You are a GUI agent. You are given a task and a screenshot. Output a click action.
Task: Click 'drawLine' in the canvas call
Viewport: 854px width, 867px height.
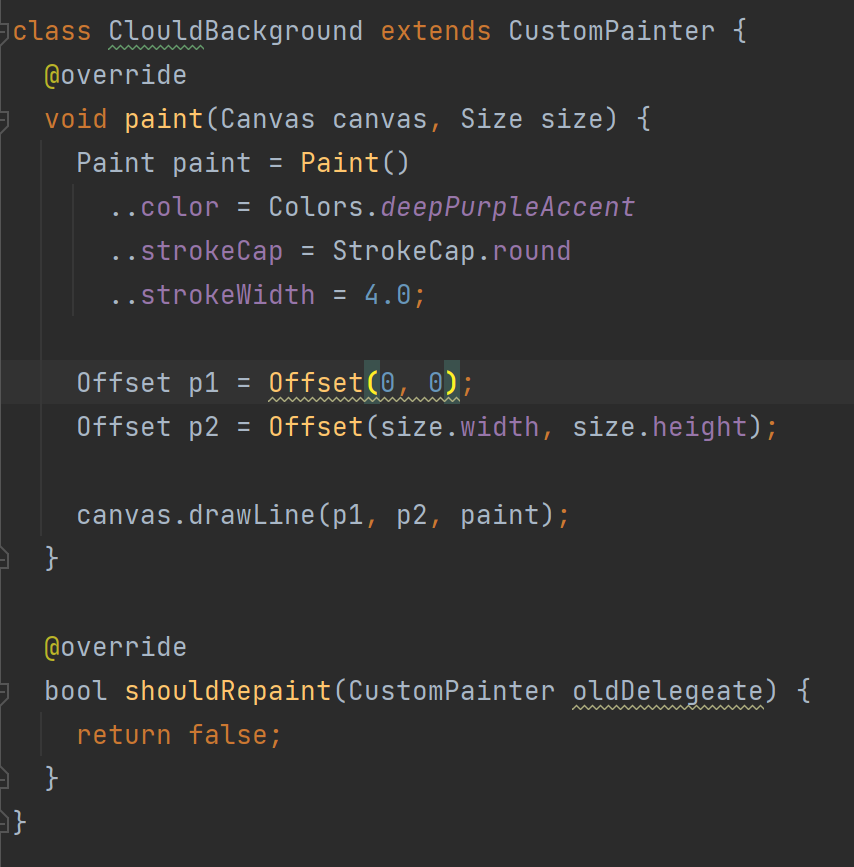[252, 515]
